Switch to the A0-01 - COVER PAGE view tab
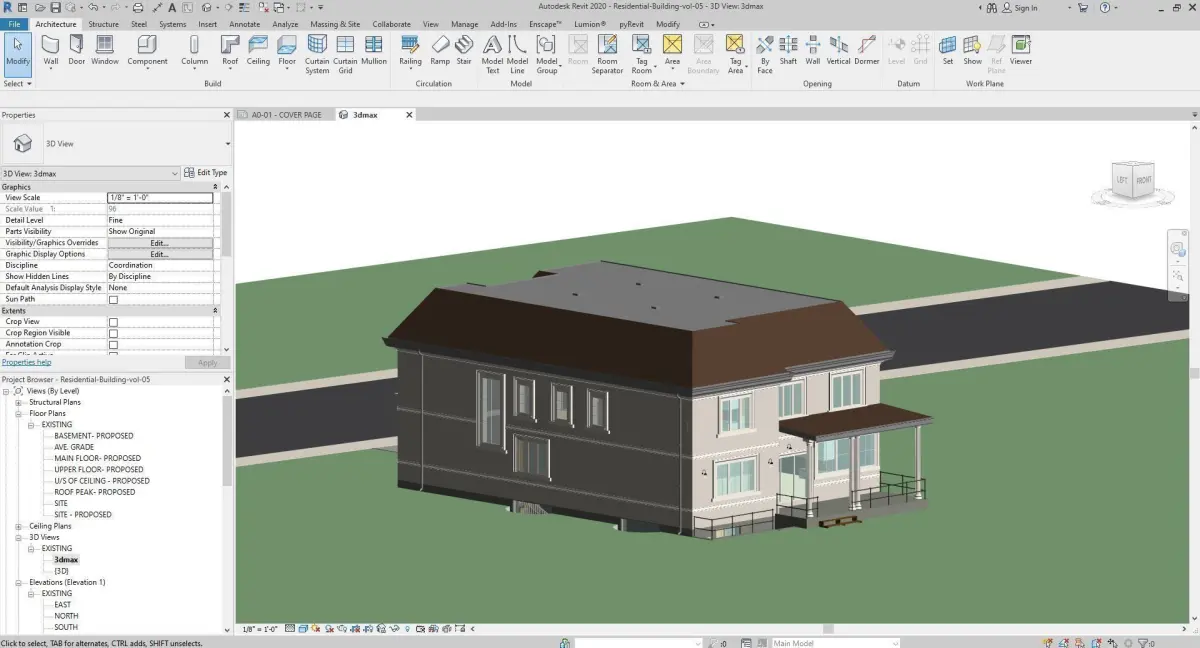1200x648 pixels. click(x=285, y=115)
